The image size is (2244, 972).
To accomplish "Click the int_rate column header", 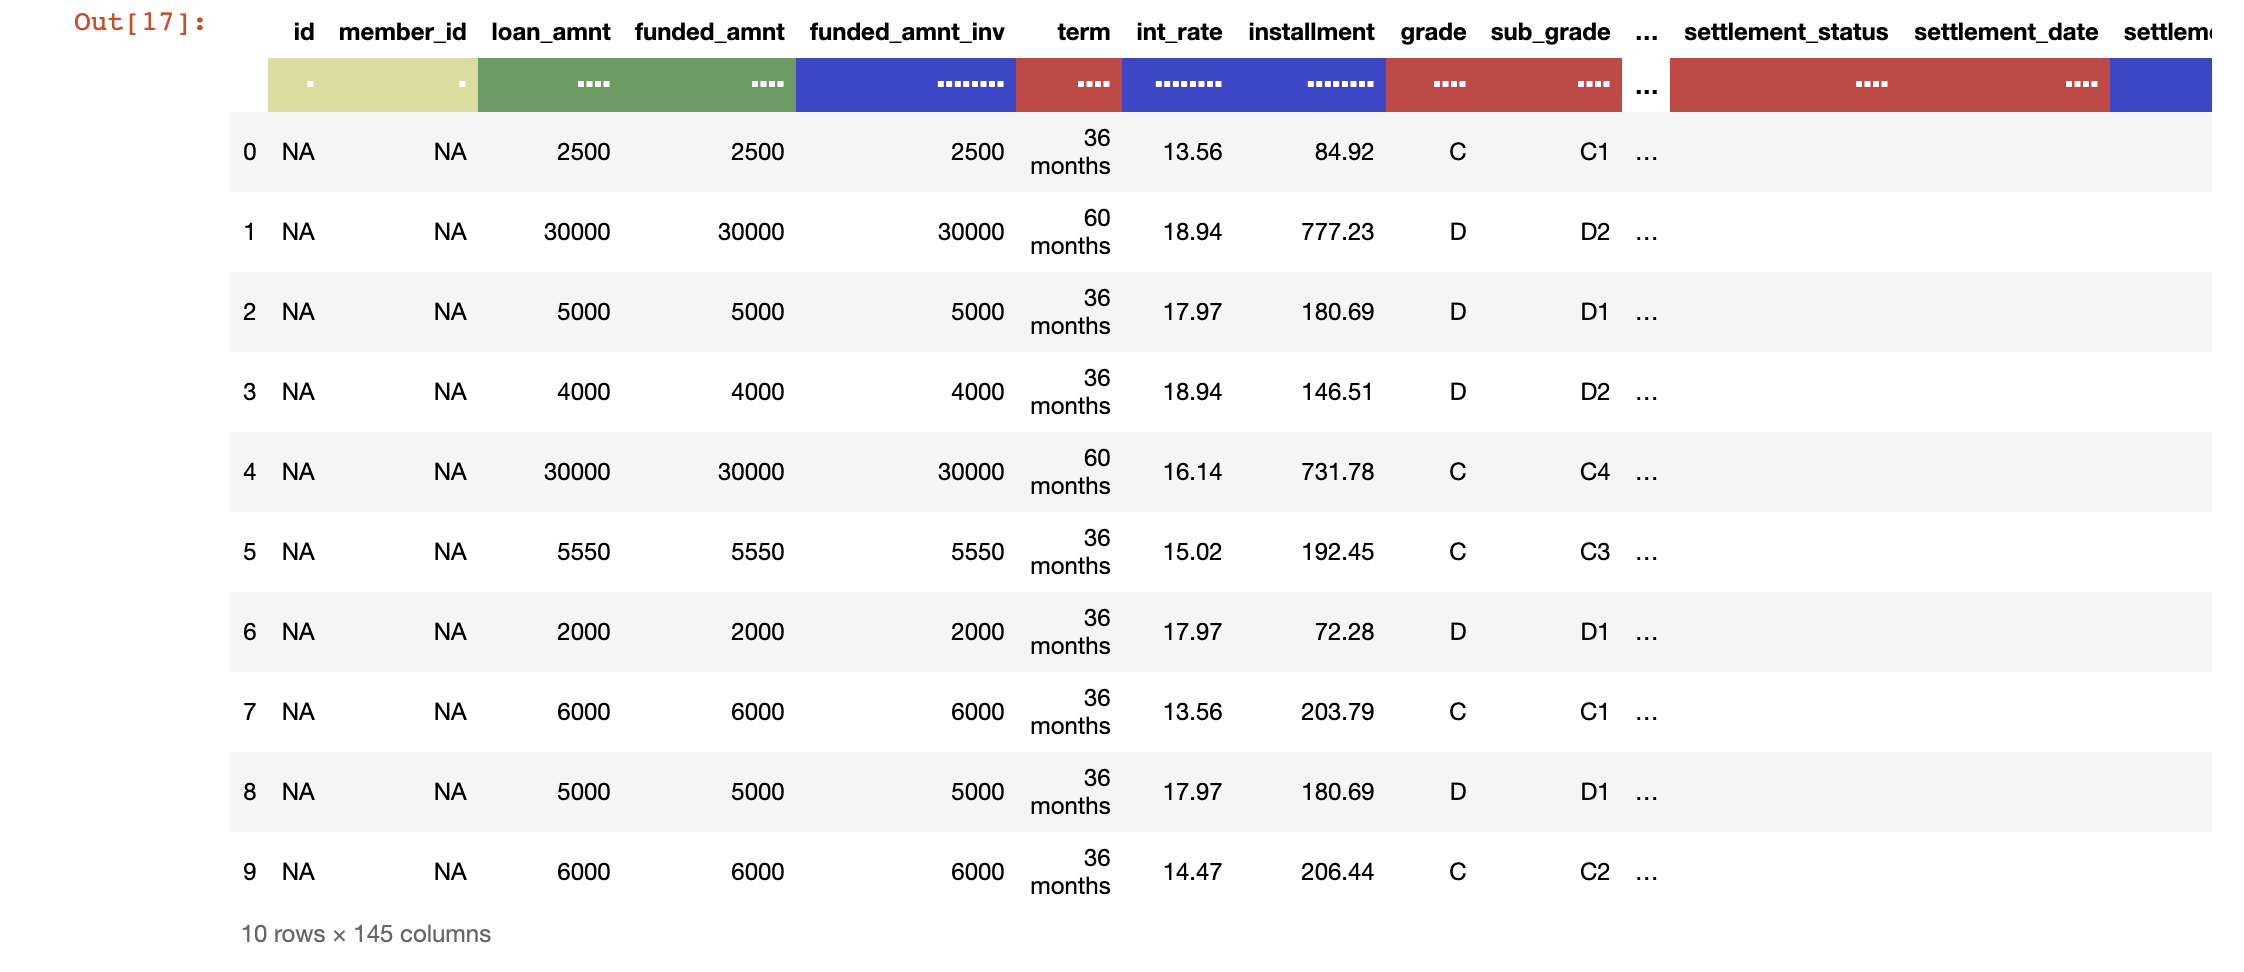I will coord(1177,31).
